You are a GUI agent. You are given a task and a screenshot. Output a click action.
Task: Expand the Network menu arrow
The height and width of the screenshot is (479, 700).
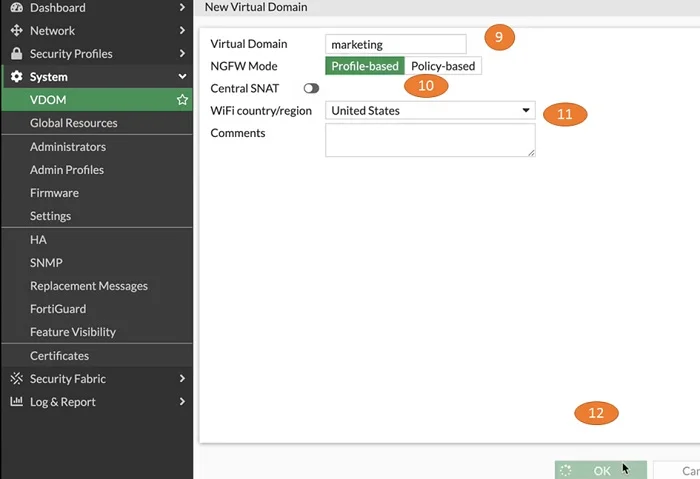[x=182, y=30]
